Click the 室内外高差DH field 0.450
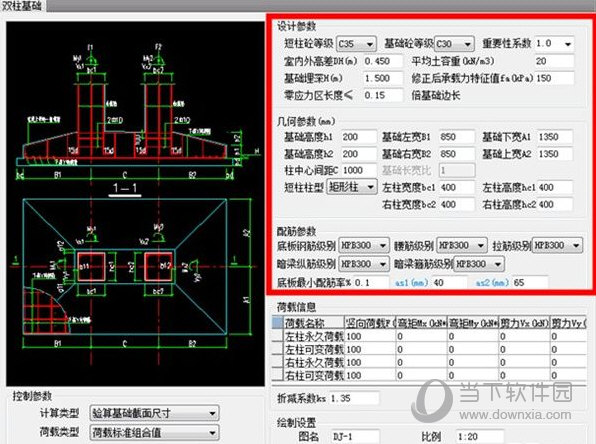Screen dimensions: 596x444 [383, 61]
